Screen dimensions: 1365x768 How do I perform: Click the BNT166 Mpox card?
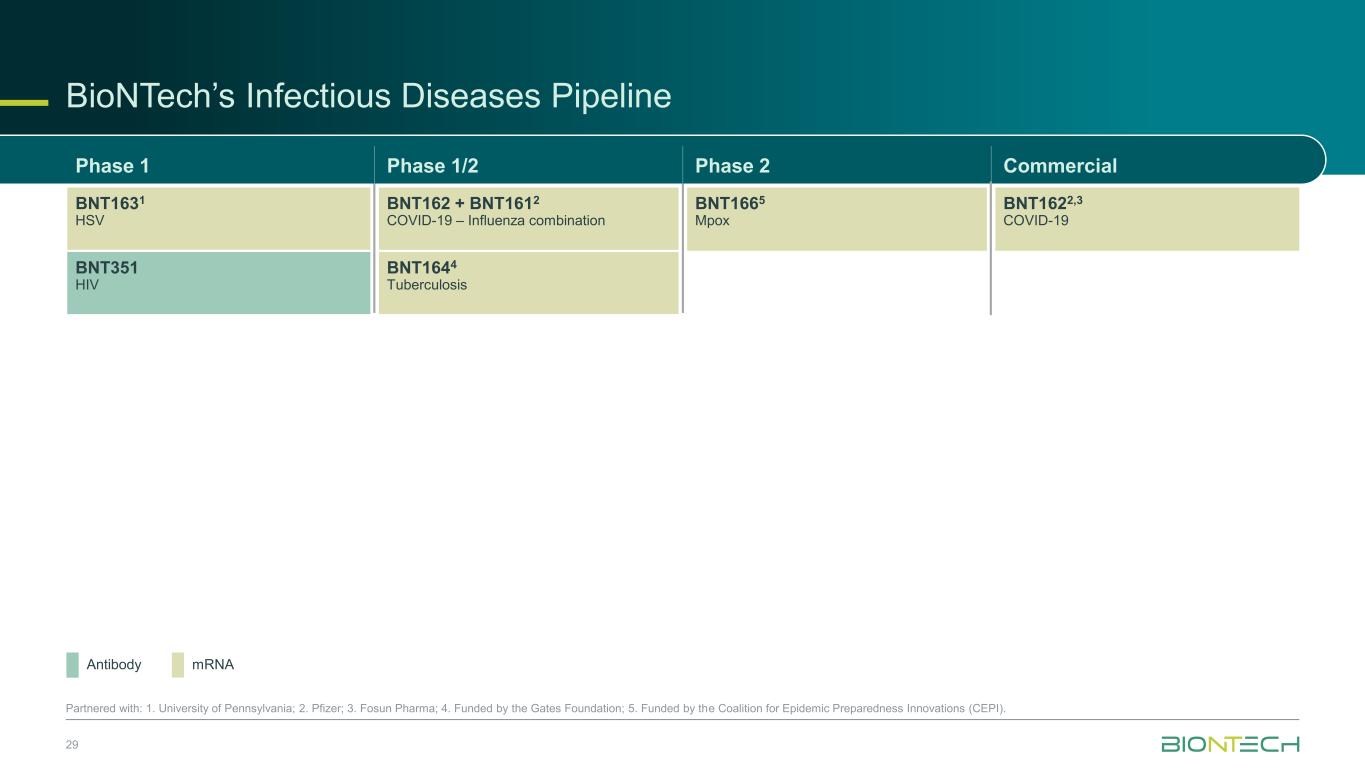click(x=837, y=218)
